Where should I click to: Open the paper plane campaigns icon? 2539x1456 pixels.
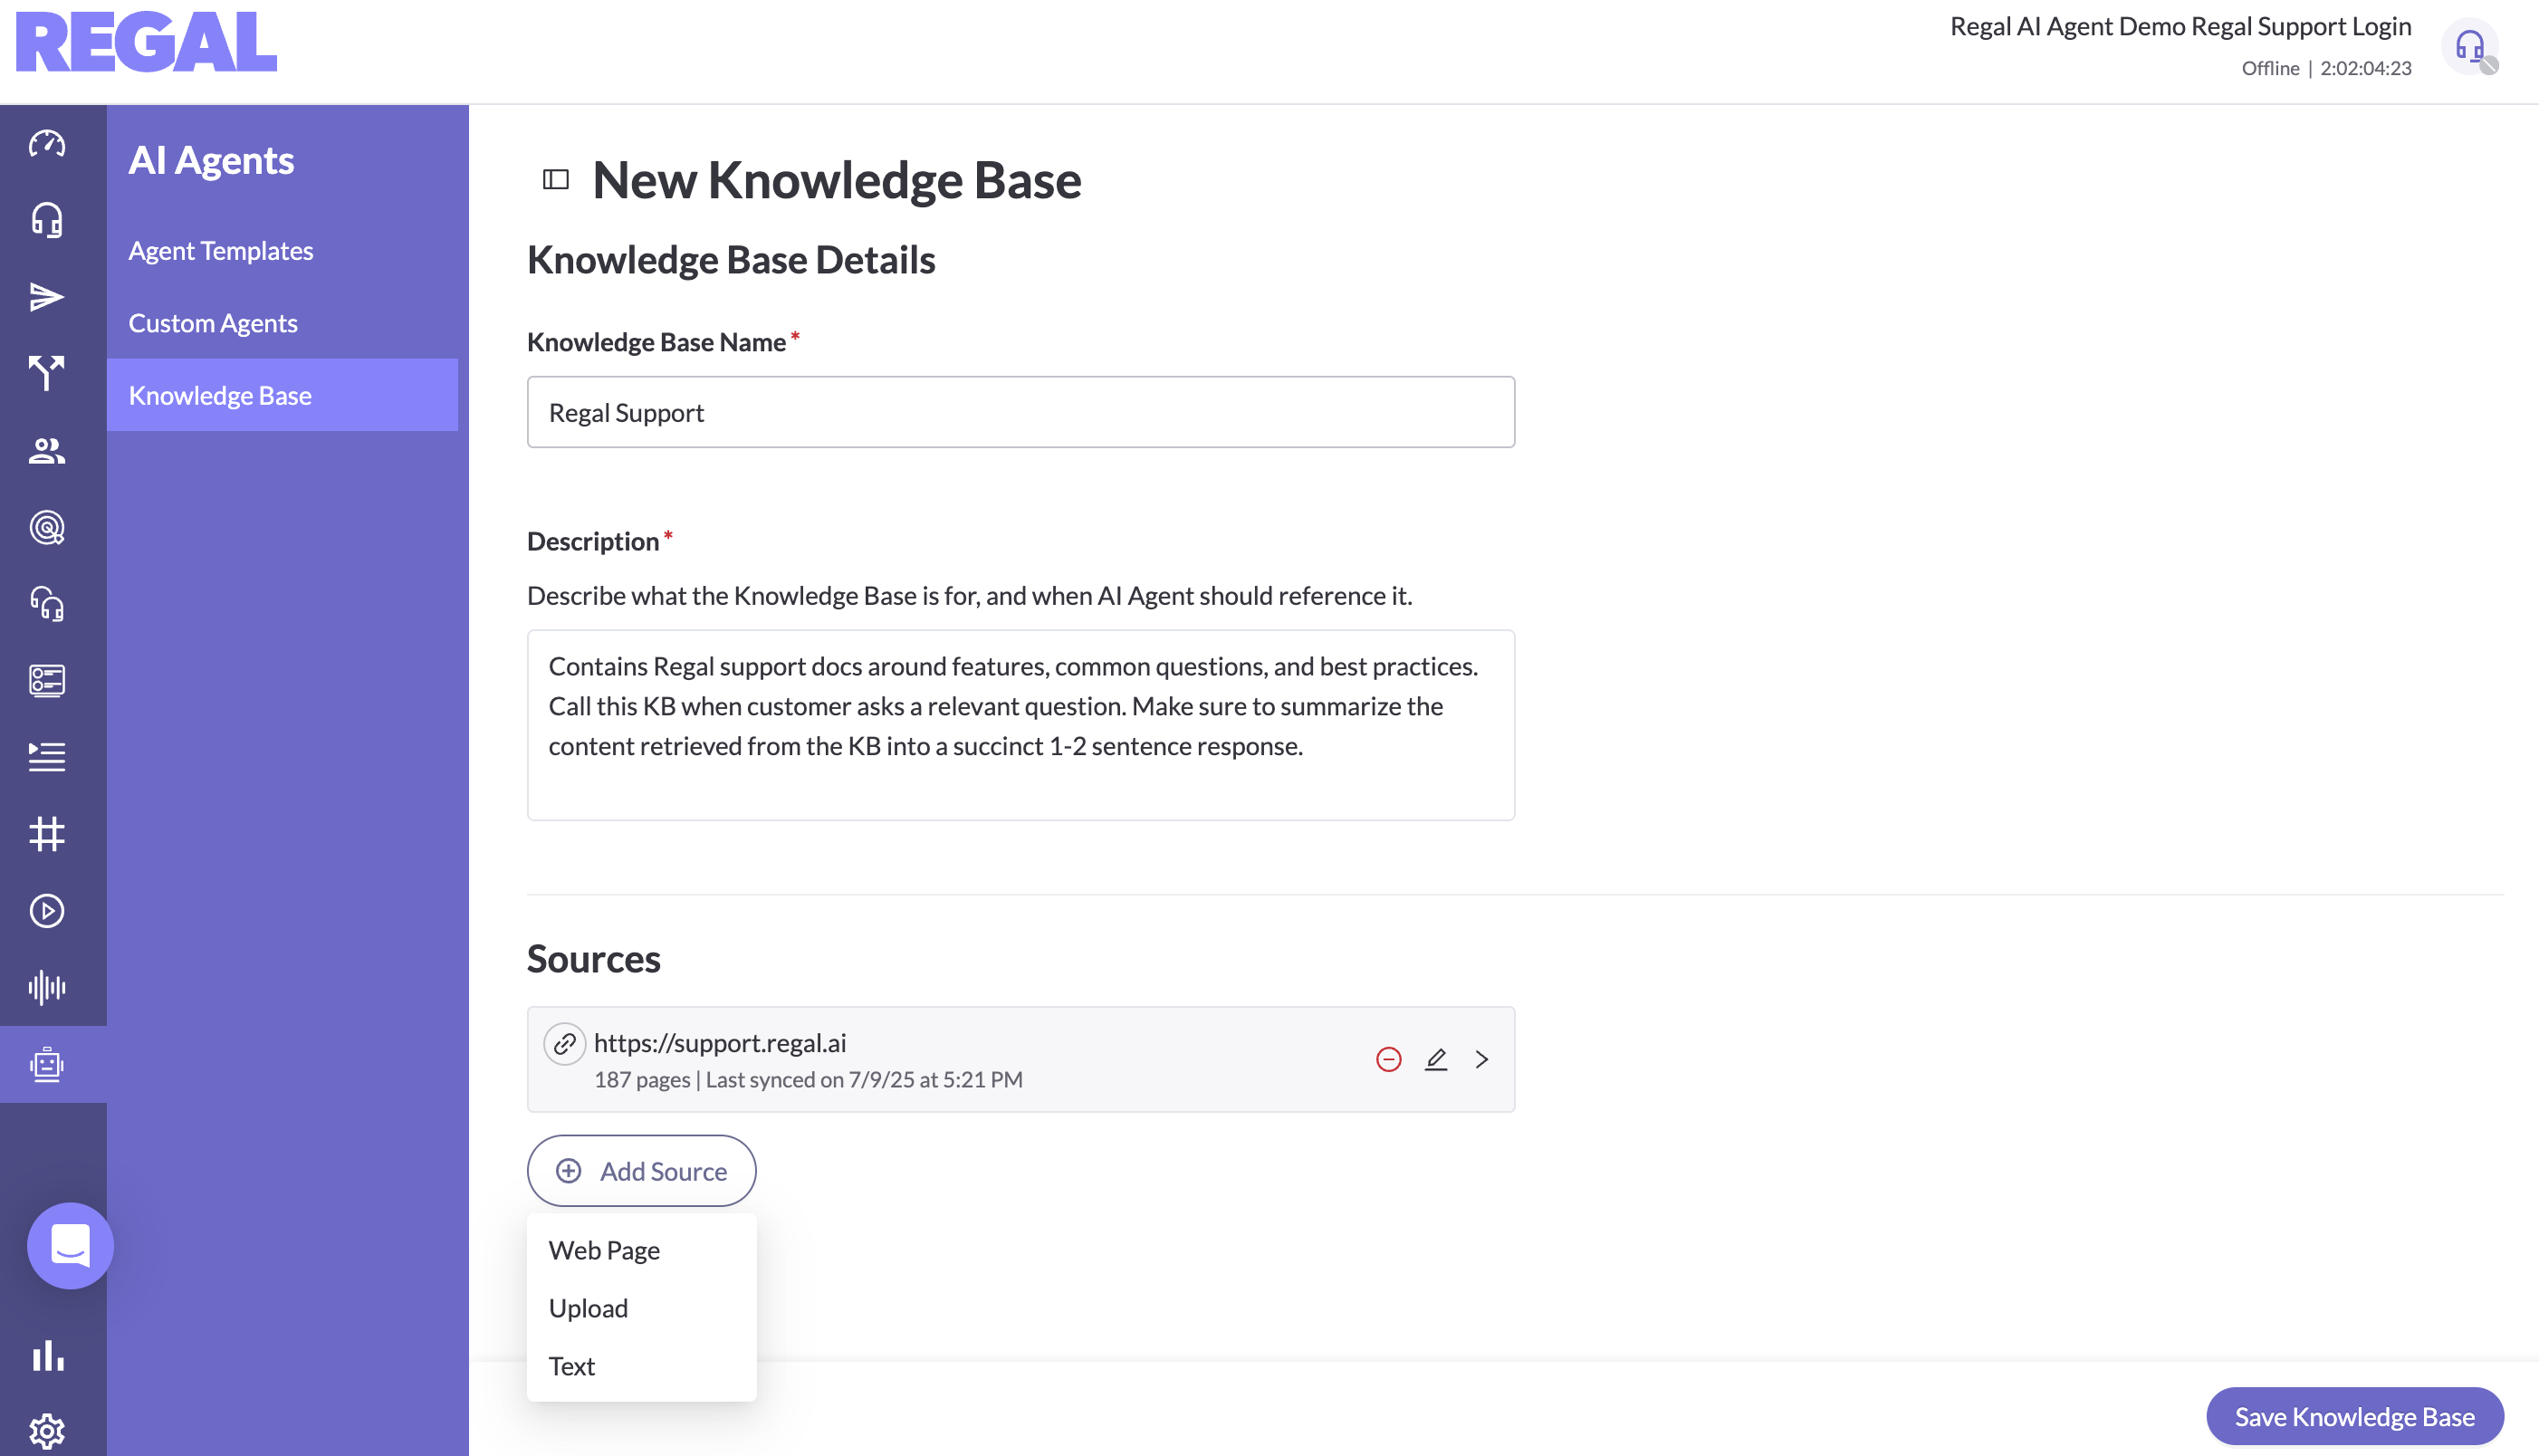click(47, 297)
